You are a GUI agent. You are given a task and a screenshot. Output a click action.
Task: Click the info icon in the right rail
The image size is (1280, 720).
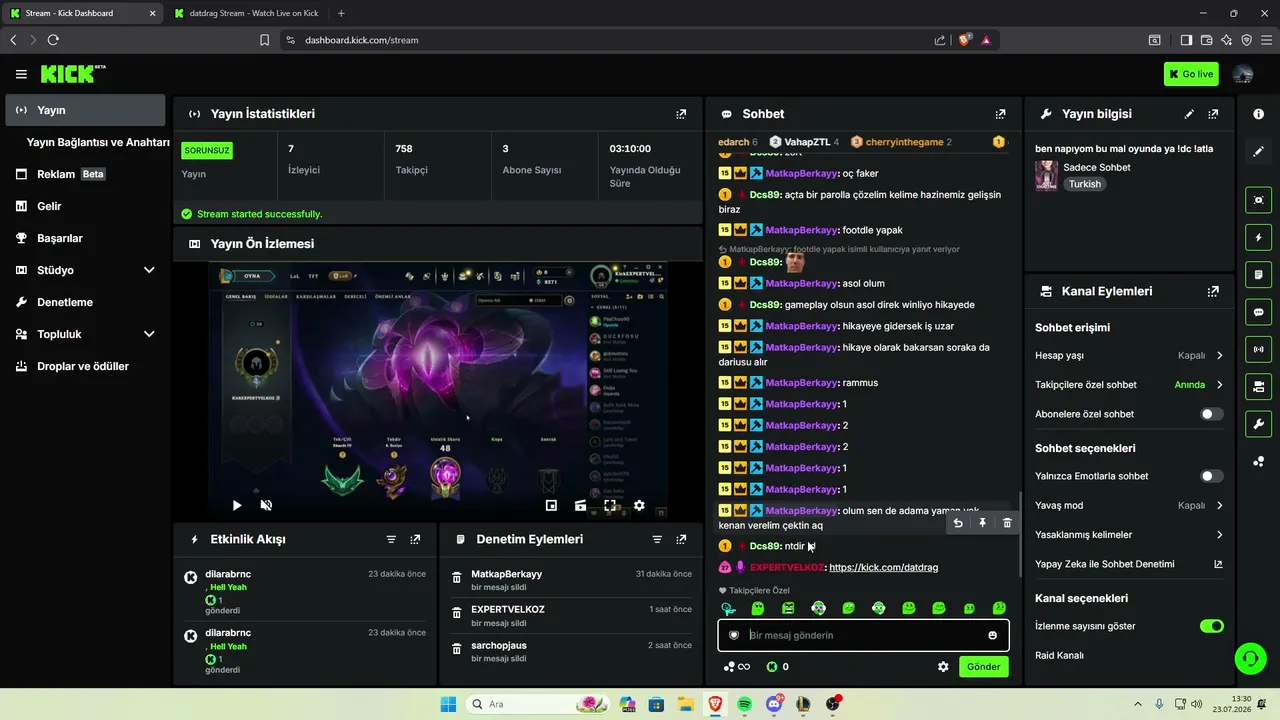click(1258, 114)
